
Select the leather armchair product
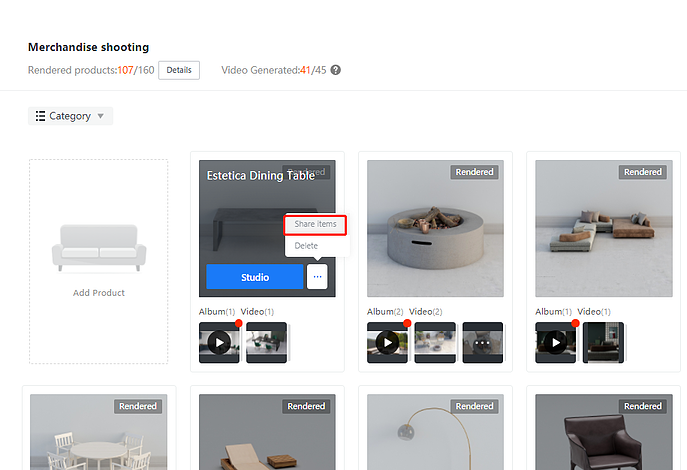point(603,432)
